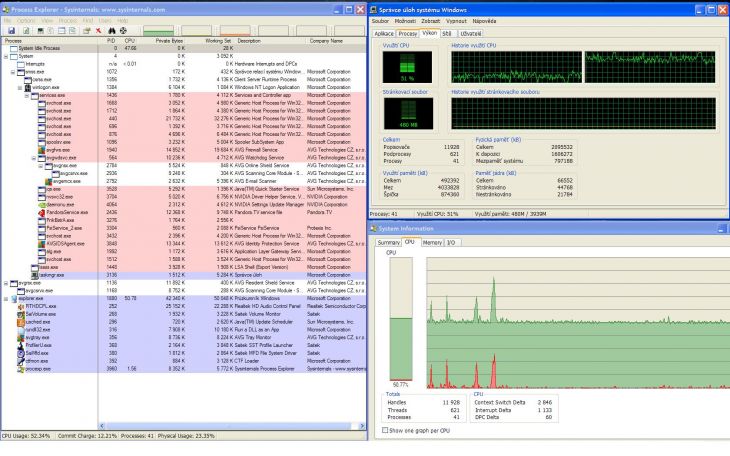Switch to the Procesy tab in Task Manager
Image resolution: width=730 pixels, height=456 pixels.
pos(408,34)
